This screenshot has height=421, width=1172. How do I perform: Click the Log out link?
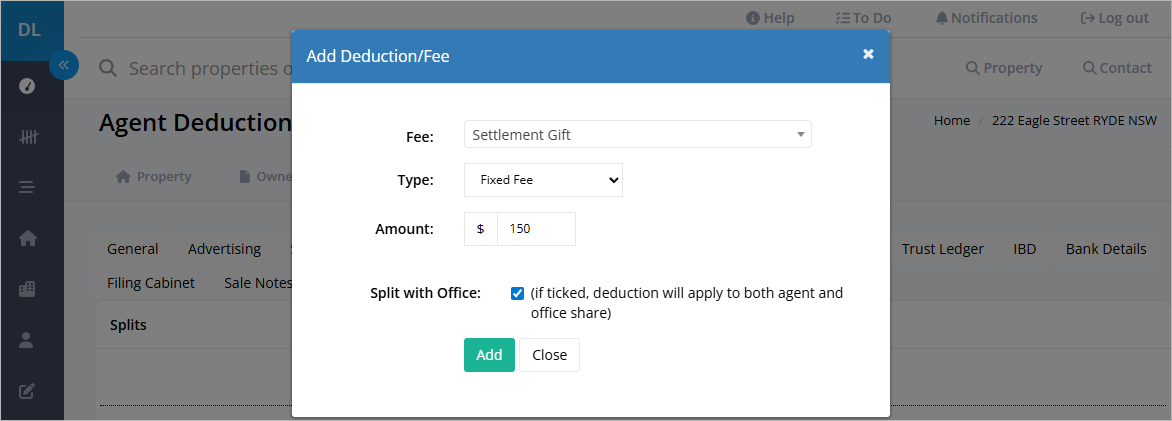(x=1114, y=18)
